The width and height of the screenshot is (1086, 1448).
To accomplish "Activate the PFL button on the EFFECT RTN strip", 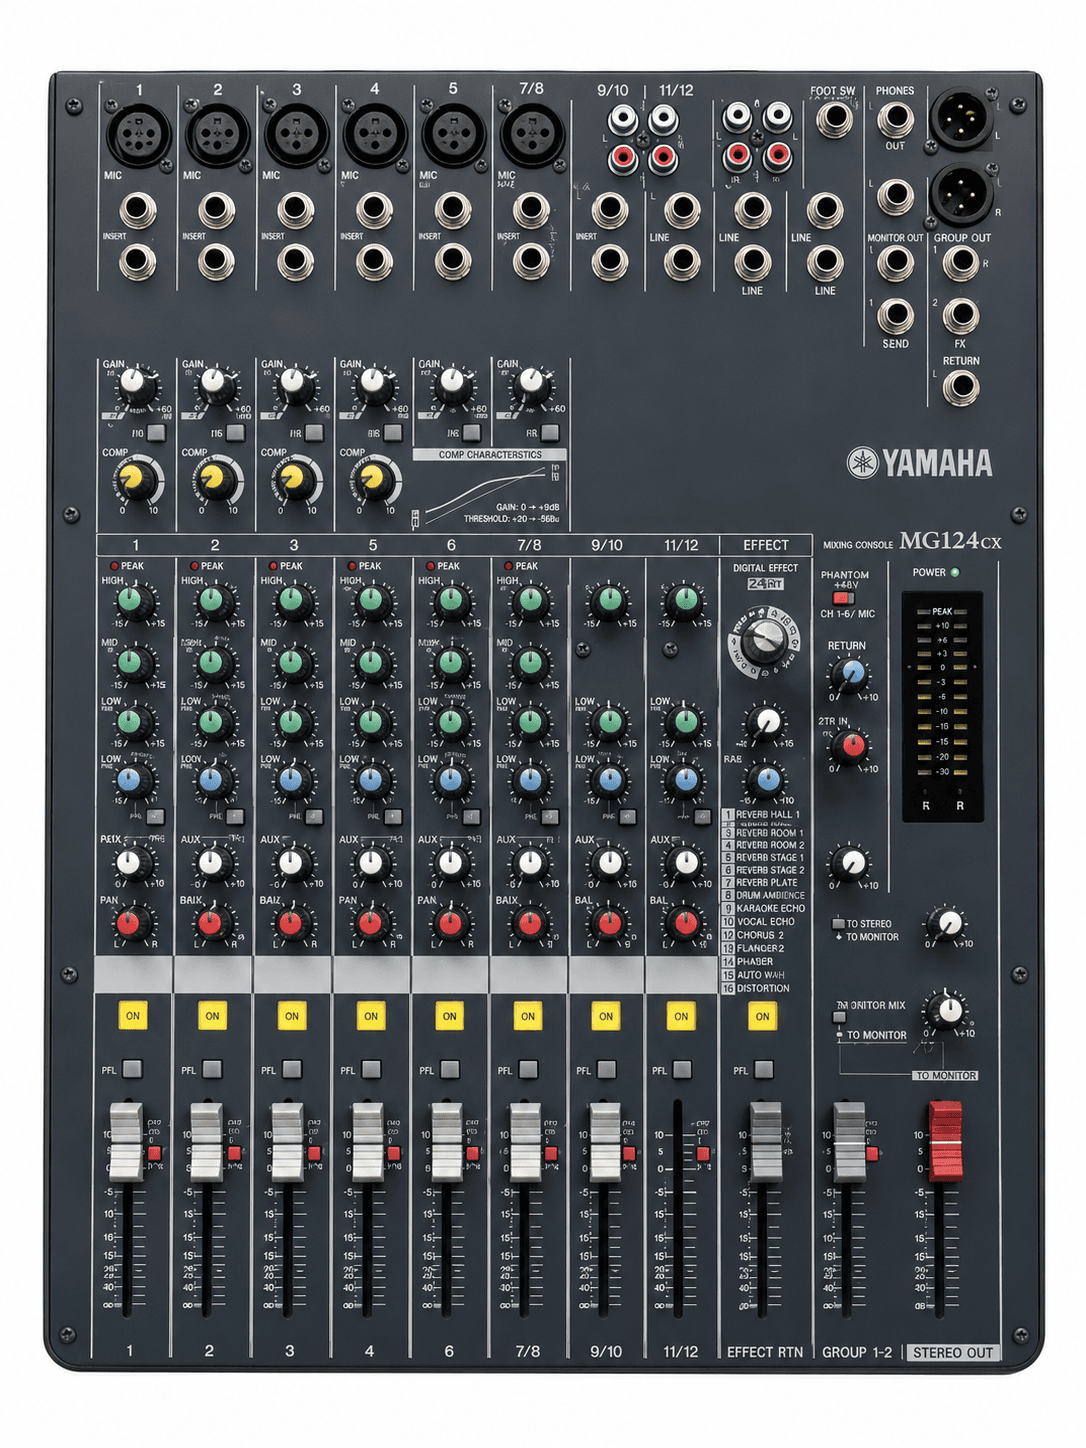I will 763,1069.
